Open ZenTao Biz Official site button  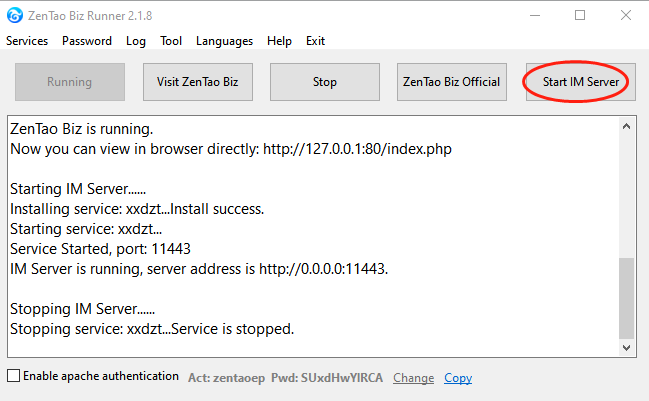(452, 82)
